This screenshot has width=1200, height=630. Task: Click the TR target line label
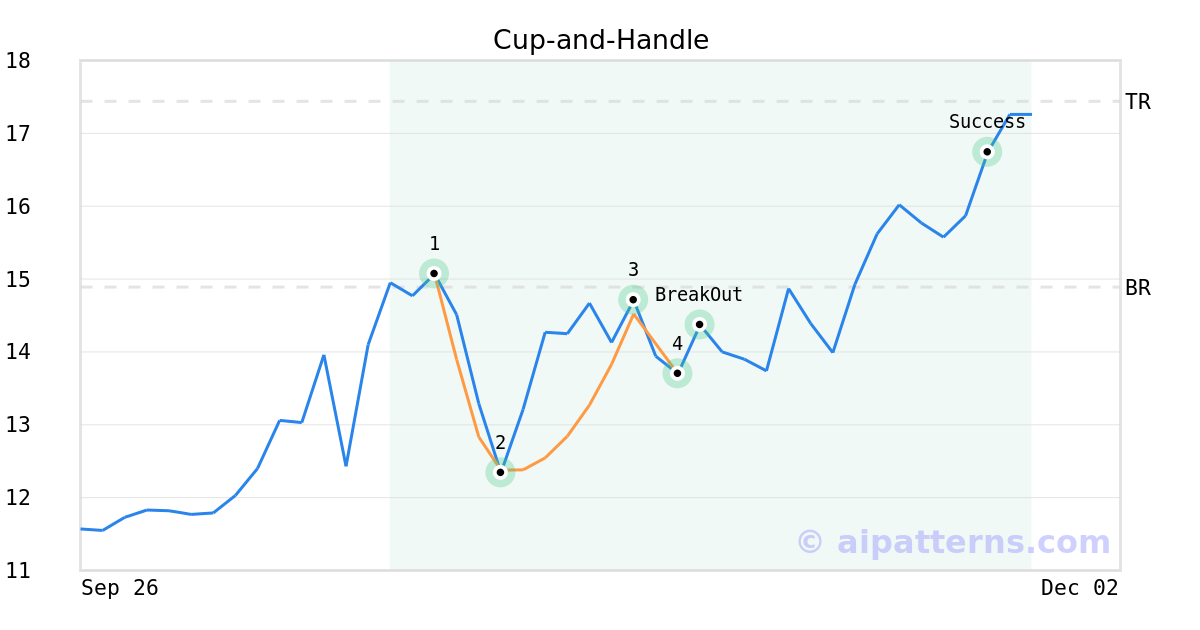point(1138,102)
